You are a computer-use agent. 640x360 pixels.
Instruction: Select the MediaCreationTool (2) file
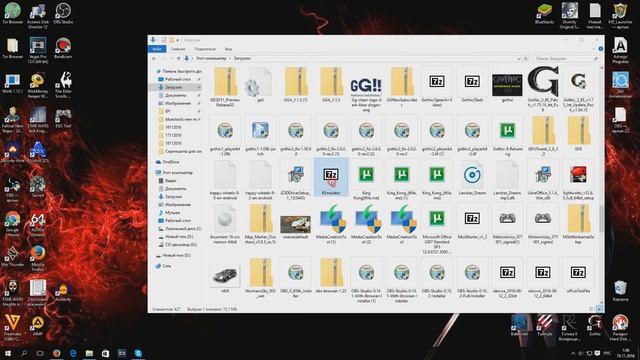[366, 224]
